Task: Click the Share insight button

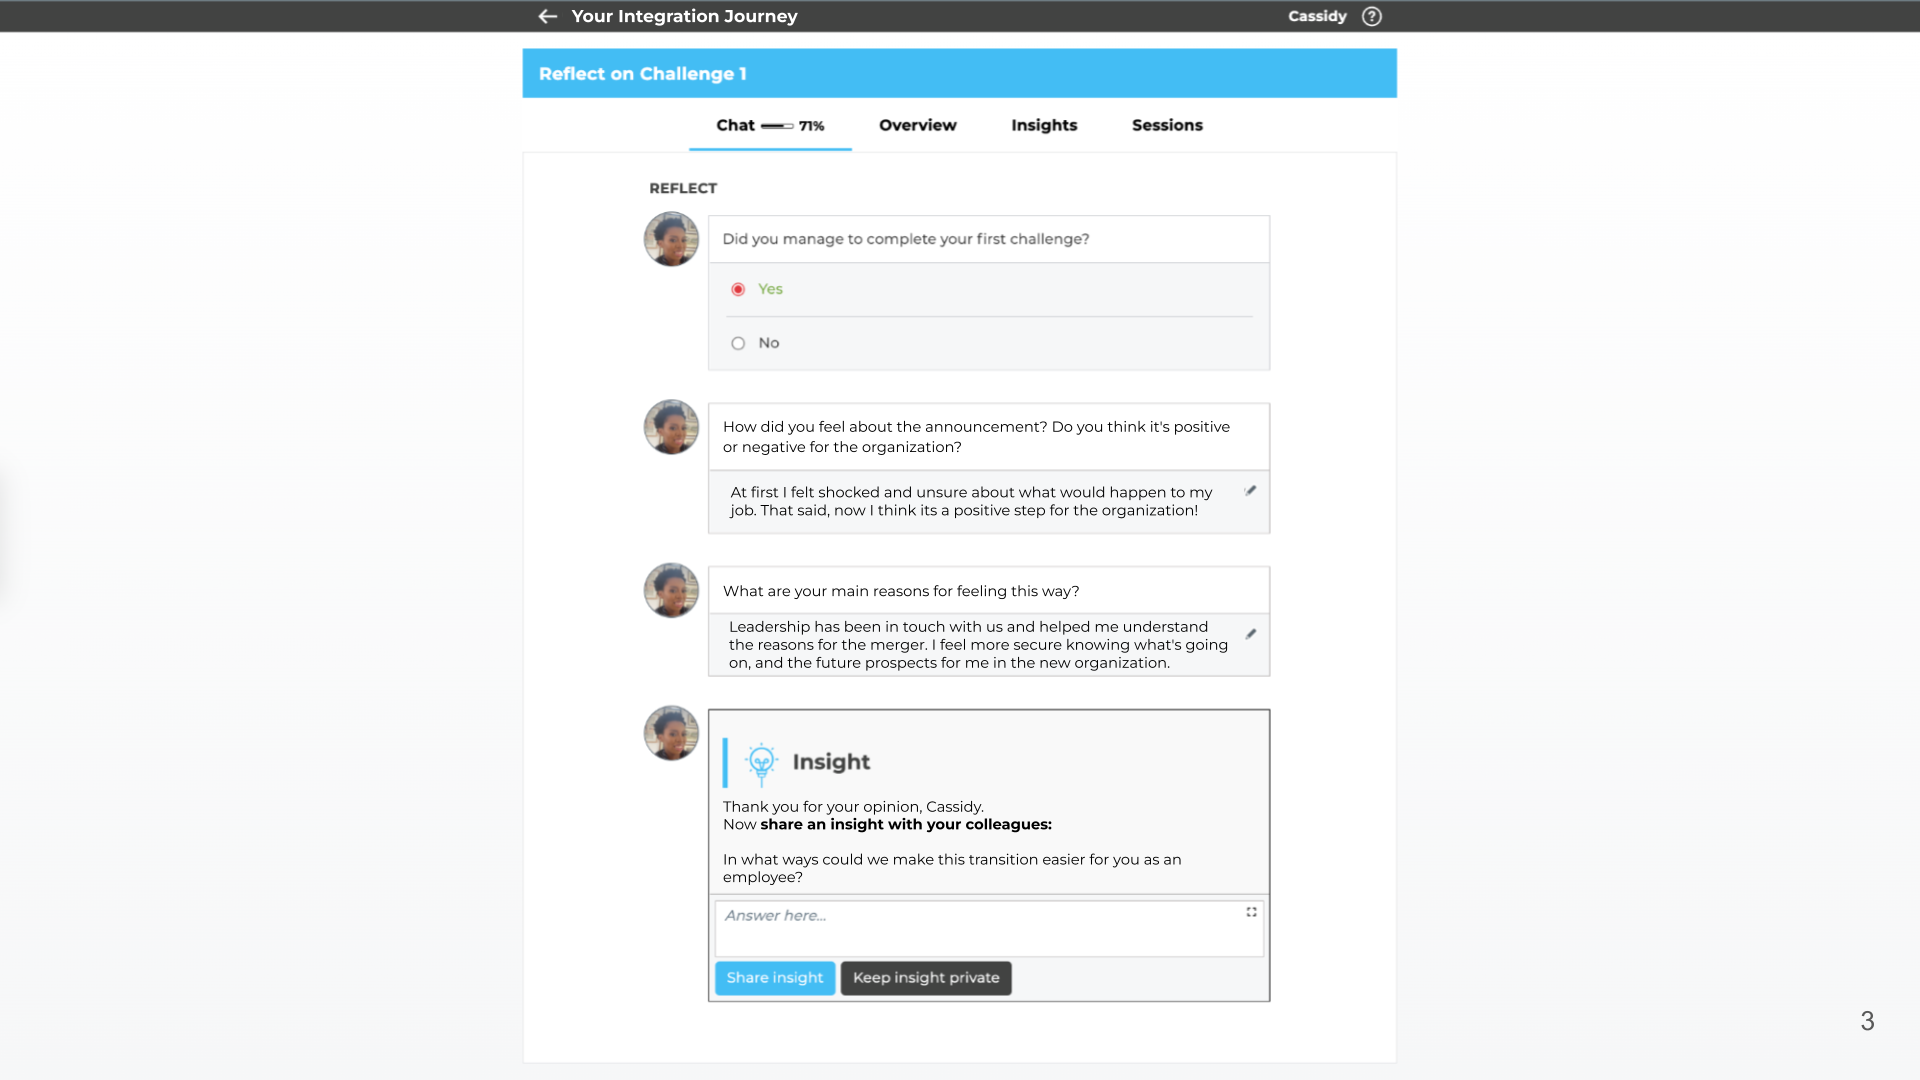Action: 775,977
